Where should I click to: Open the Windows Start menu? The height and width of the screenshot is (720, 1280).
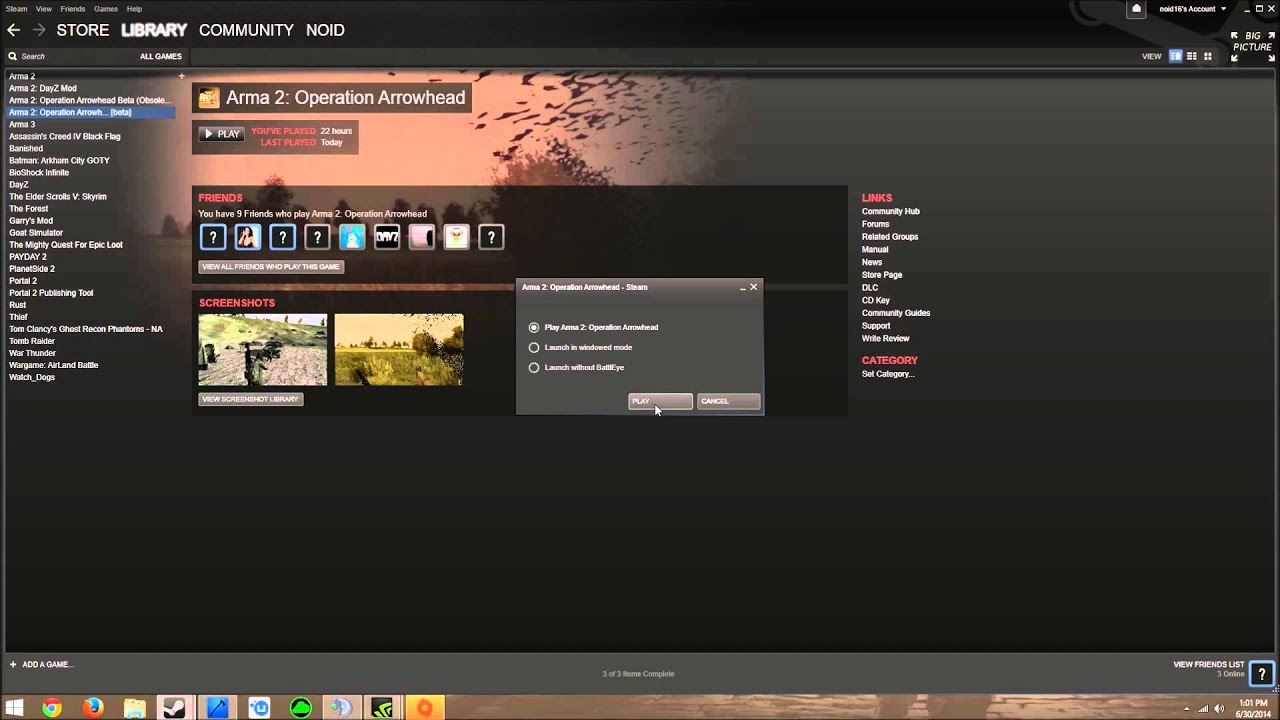(14, 708)
